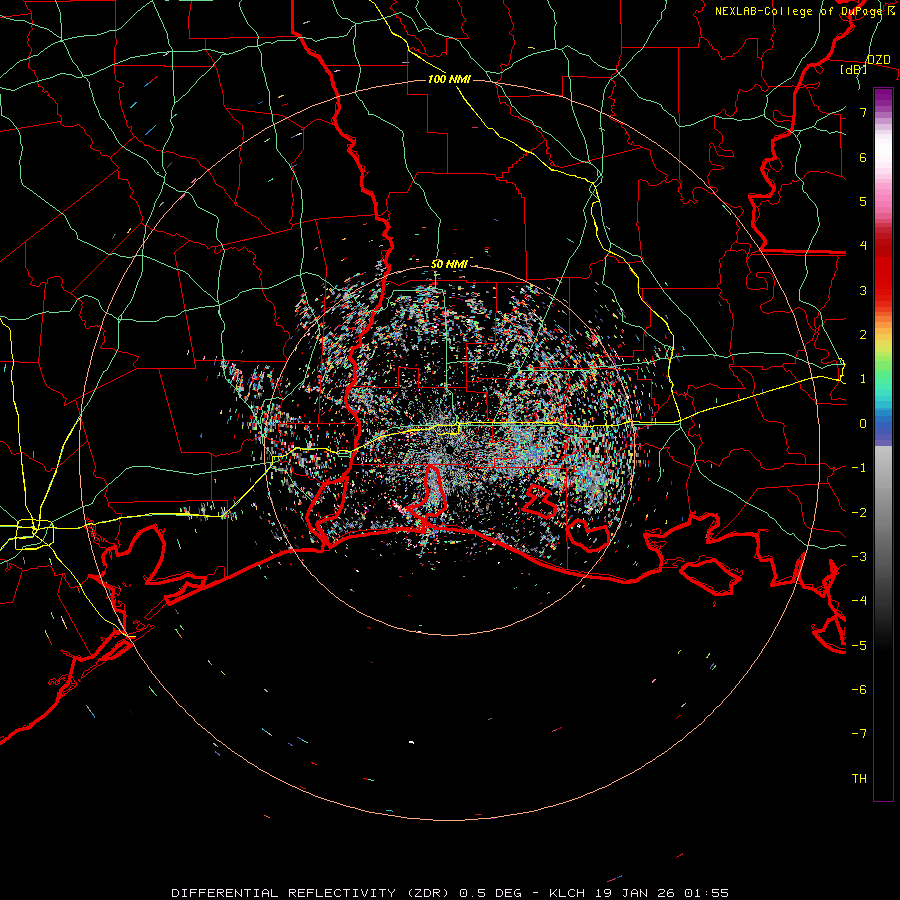Click the "0" value on the scale
This screenshot has width=900, height=900.
863,424
